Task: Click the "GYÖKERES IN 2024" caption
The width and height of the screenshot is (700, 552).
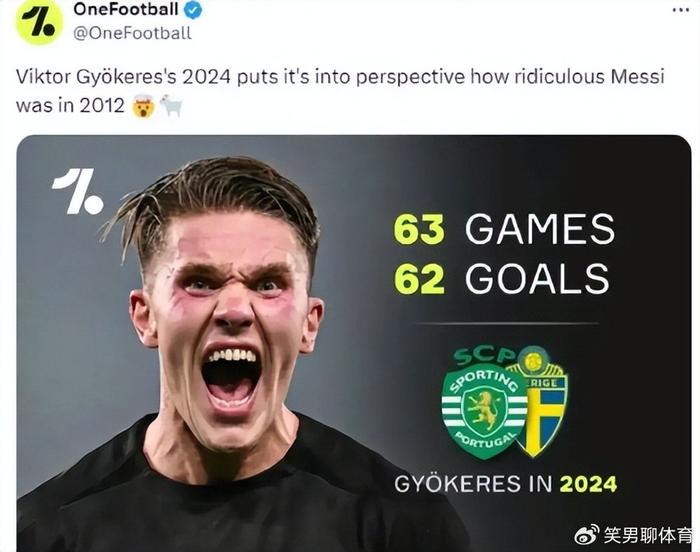Action: [x=505, y=484]
